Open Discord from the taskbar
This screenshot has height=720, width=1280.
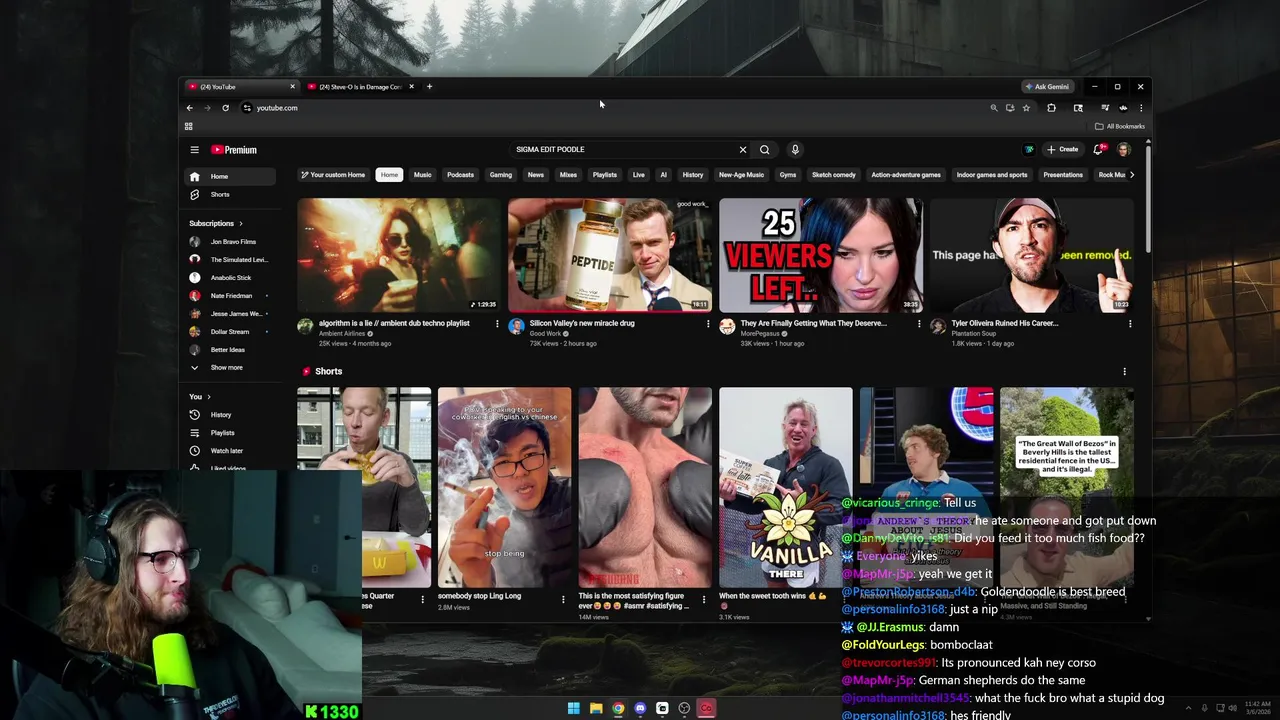(x=640, y=708)
